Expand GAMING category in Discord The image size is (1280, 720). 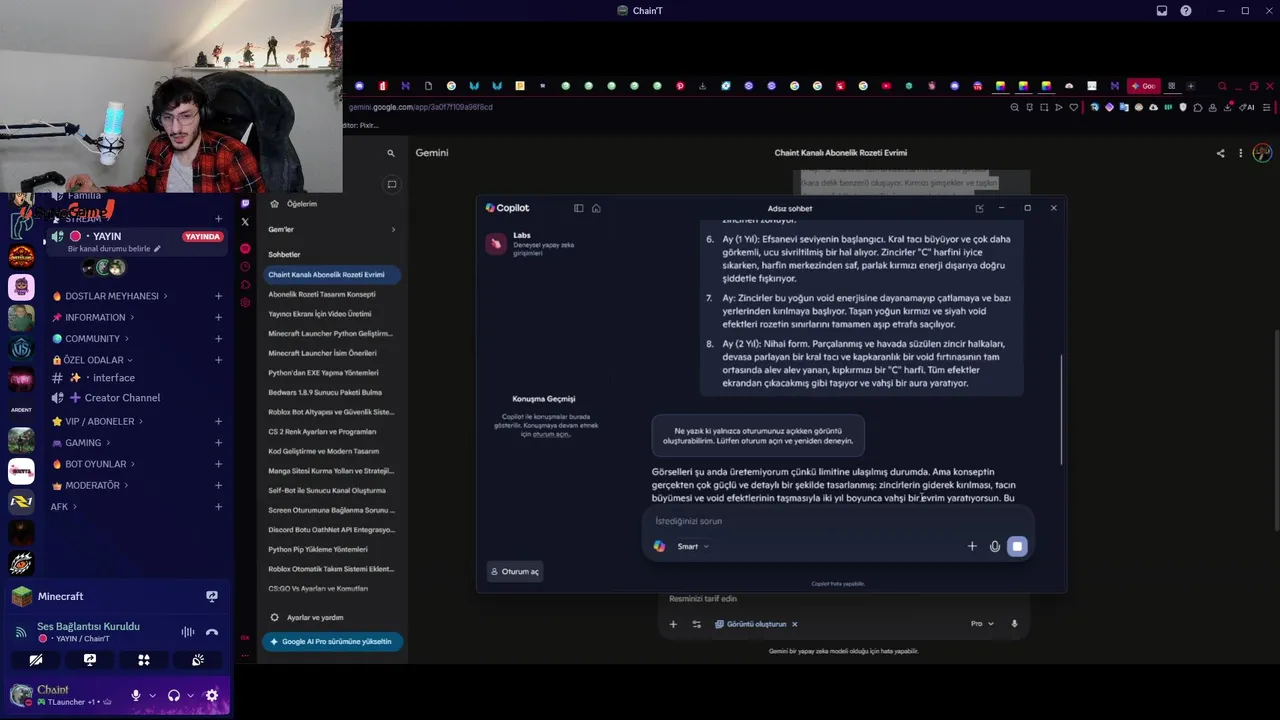pos(82,443)
